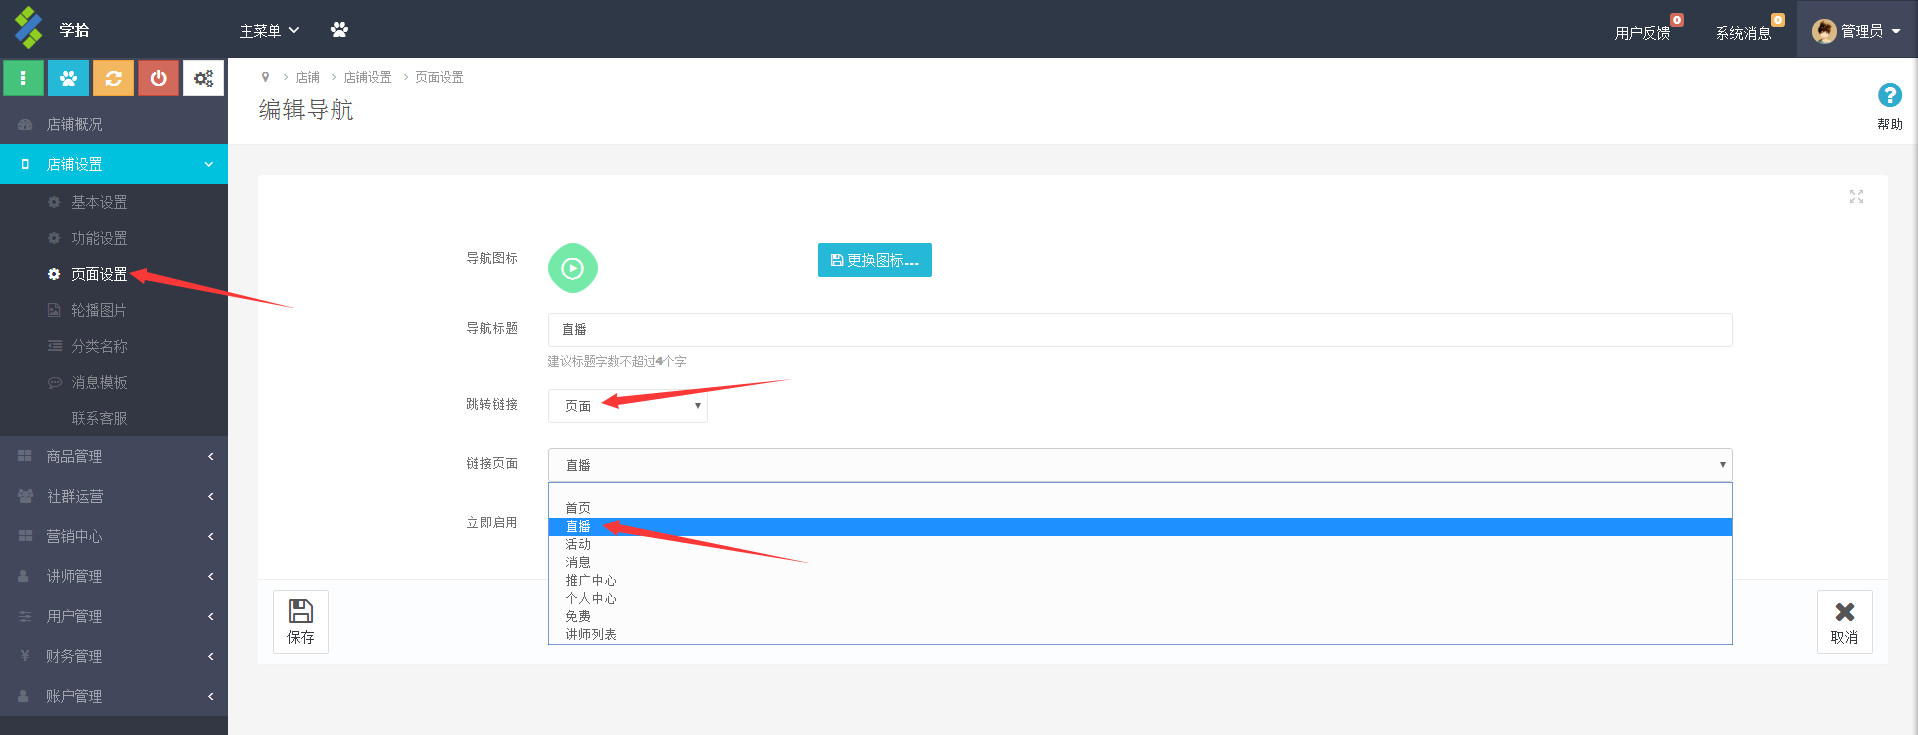Open 轮播图片 in the sidebar

[x=98, y=310]
